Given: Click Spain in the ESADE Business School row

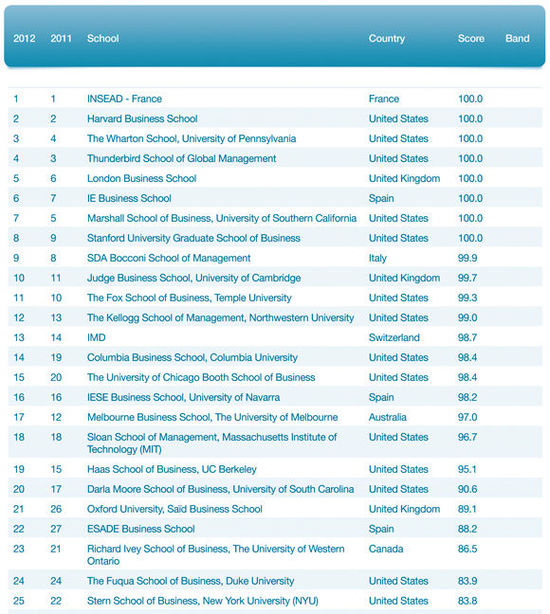Looking at the screenshot, I should pos(381,529).
